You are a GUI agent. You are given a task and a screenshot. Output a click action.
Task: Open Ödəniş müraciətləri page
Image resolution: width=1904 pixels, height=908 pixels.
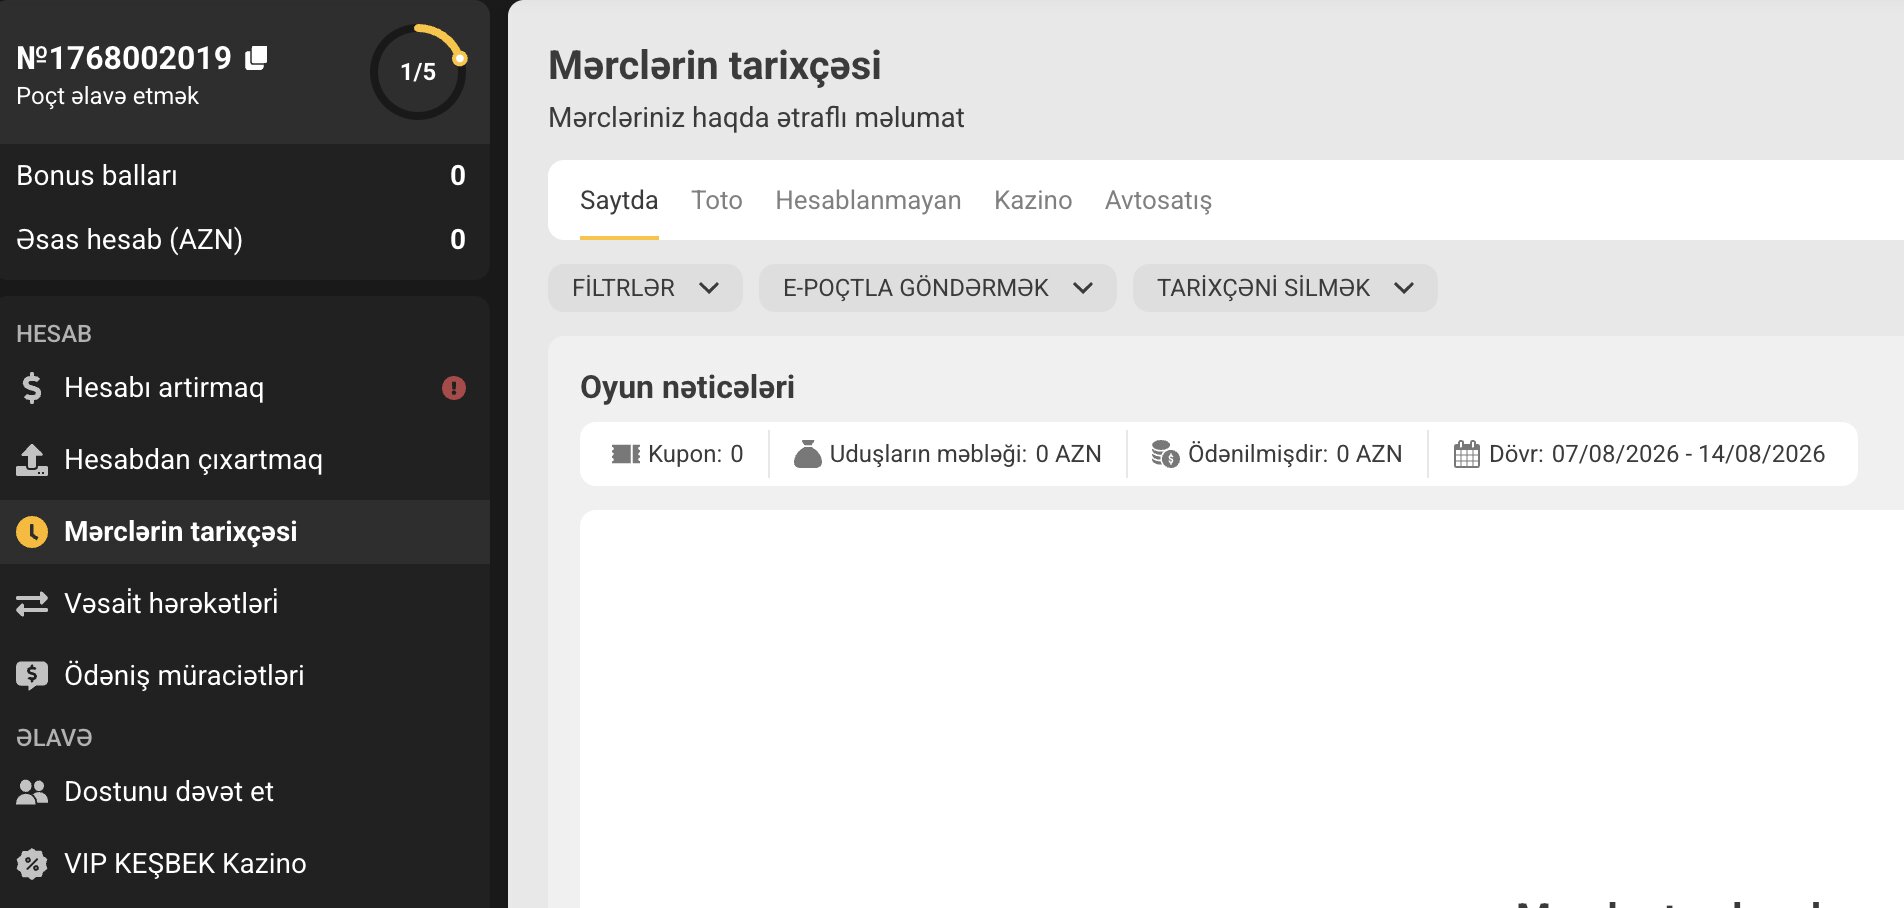click(x=245, y=676)
